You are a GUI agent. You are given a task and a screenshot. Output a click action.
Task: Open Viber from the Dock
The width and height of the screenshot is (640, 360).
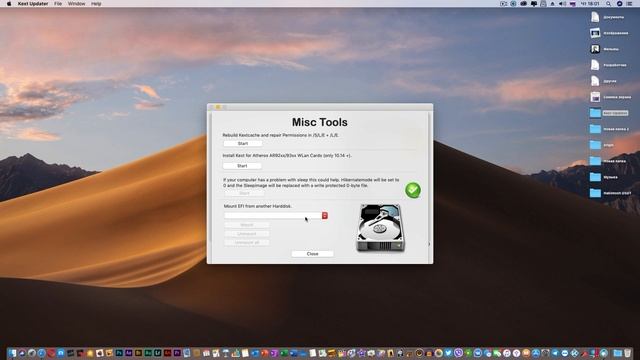click(x=459, y=353)
